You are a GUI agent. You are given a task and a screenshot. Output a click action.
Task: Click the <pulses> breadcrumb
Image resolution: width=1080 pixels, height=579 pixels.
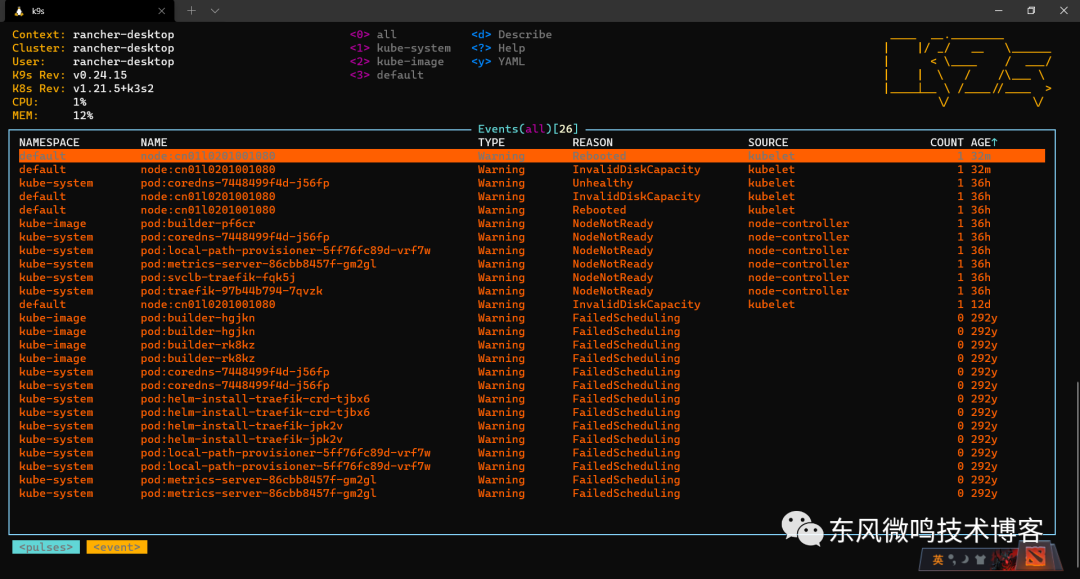tap(46, 547)
